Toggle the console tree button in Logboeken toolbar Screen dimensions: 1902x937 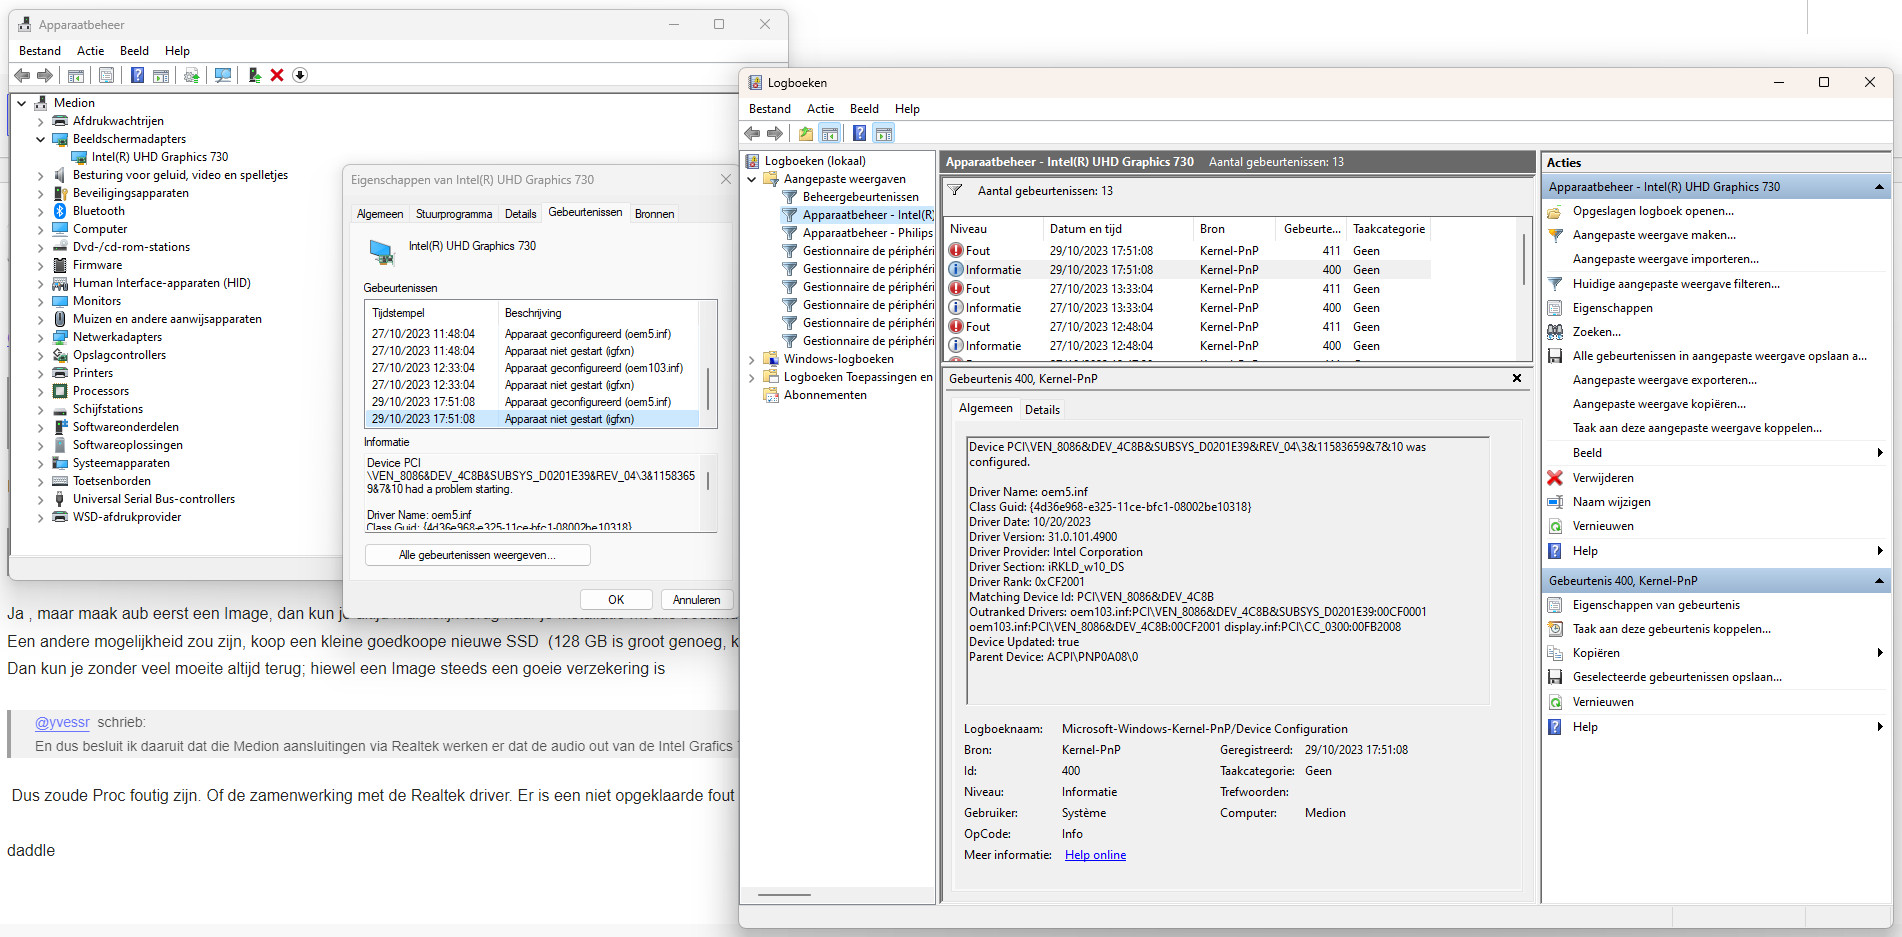pos(830,133)
